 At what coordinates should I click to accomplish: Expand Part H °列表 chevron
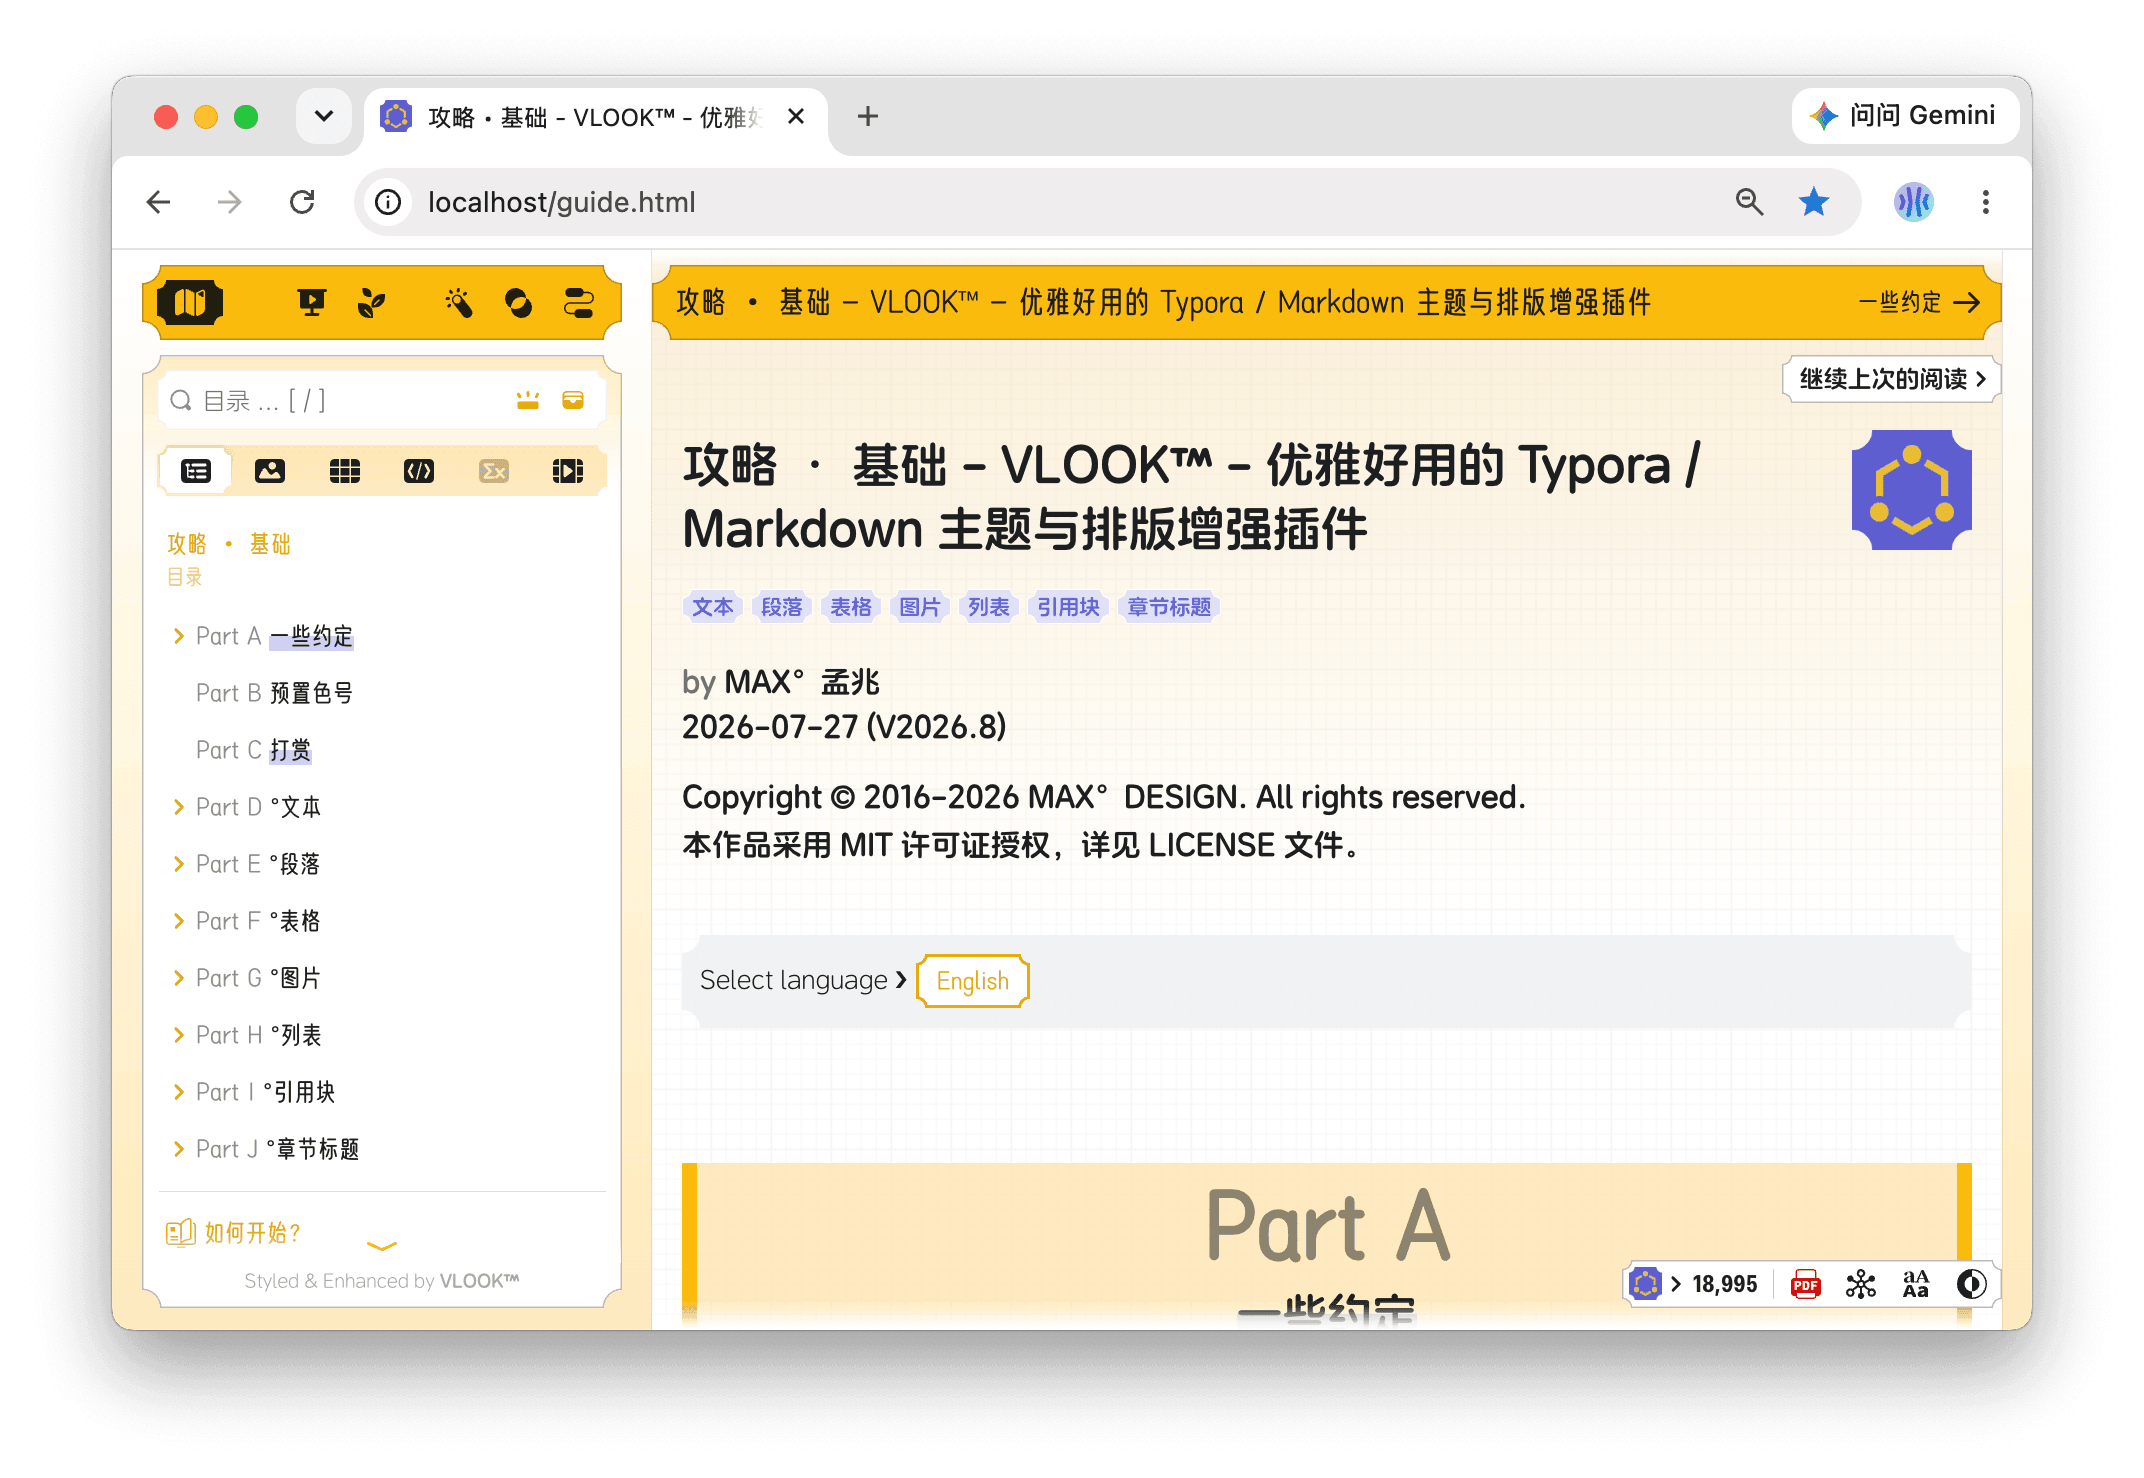point(179,1035)
